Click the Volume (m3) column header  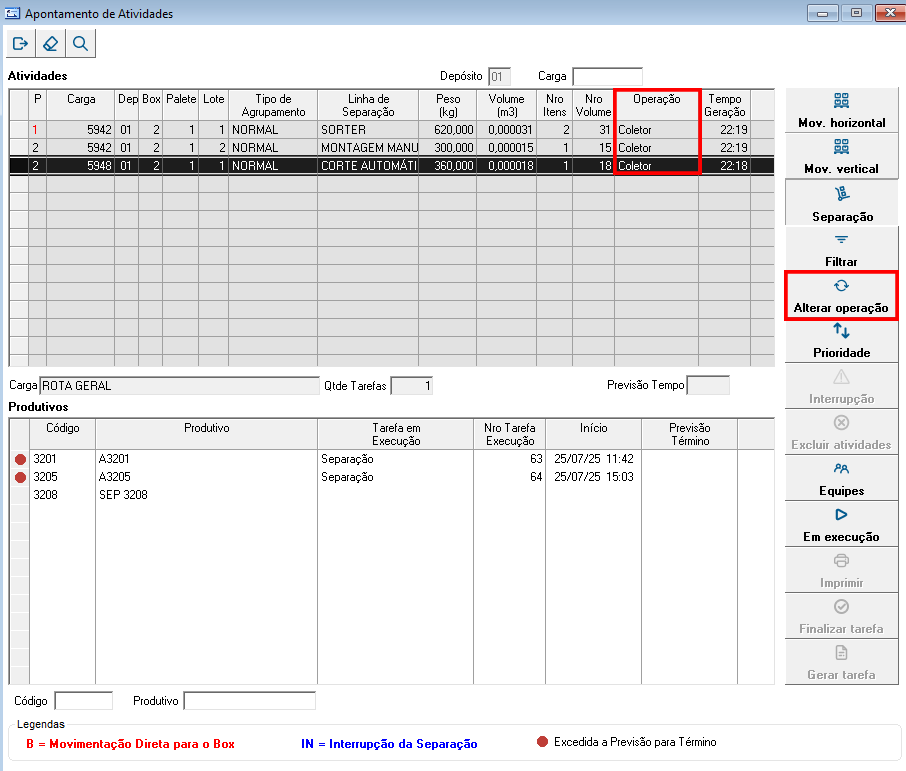pyautogui.click(x=507, y=105)
